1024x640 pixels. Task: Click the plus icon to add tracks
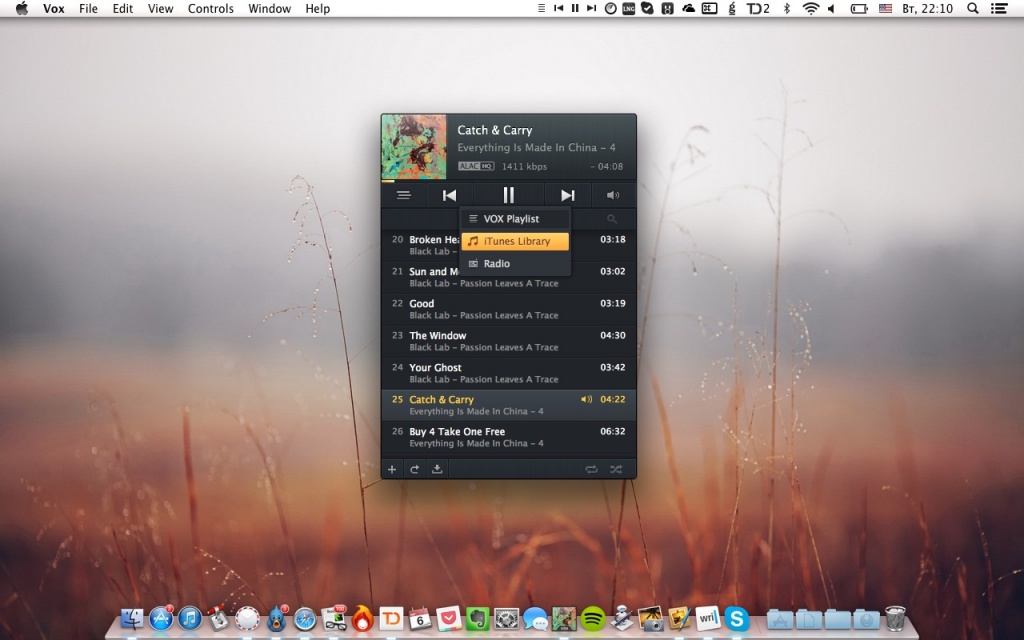(x=392, y=469)
